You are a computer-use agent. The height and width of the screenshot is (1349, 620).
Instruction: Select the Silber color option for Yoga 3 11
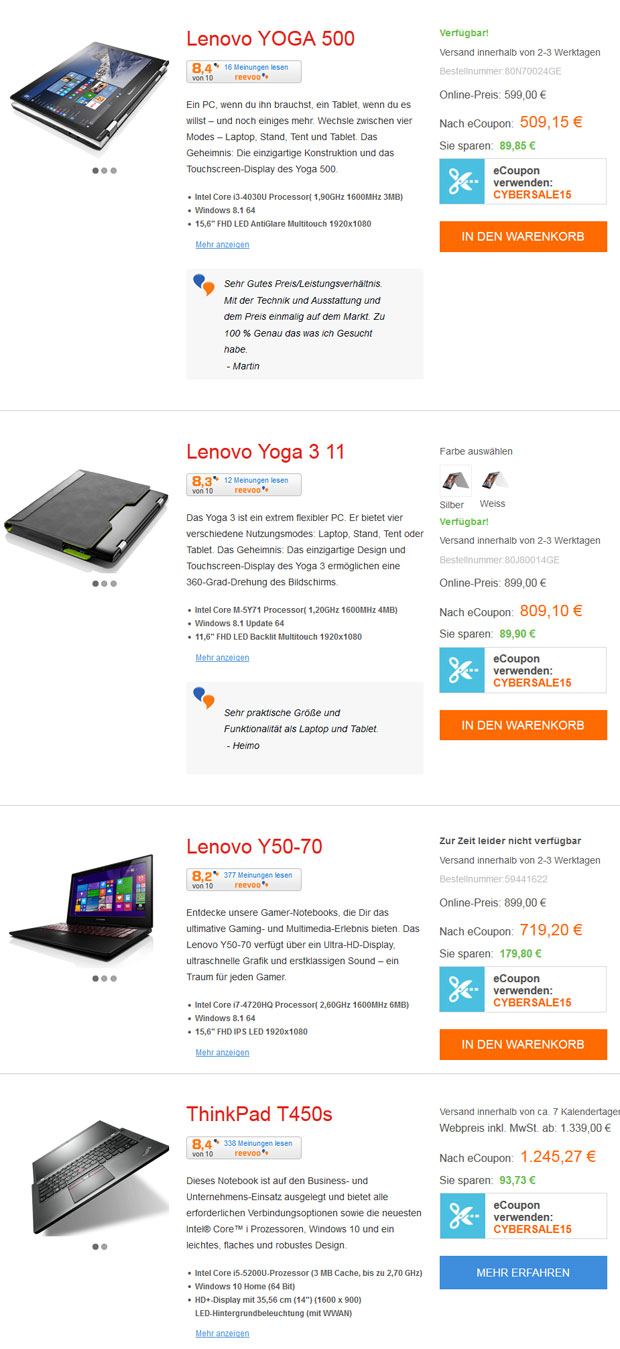coord(456,480)
